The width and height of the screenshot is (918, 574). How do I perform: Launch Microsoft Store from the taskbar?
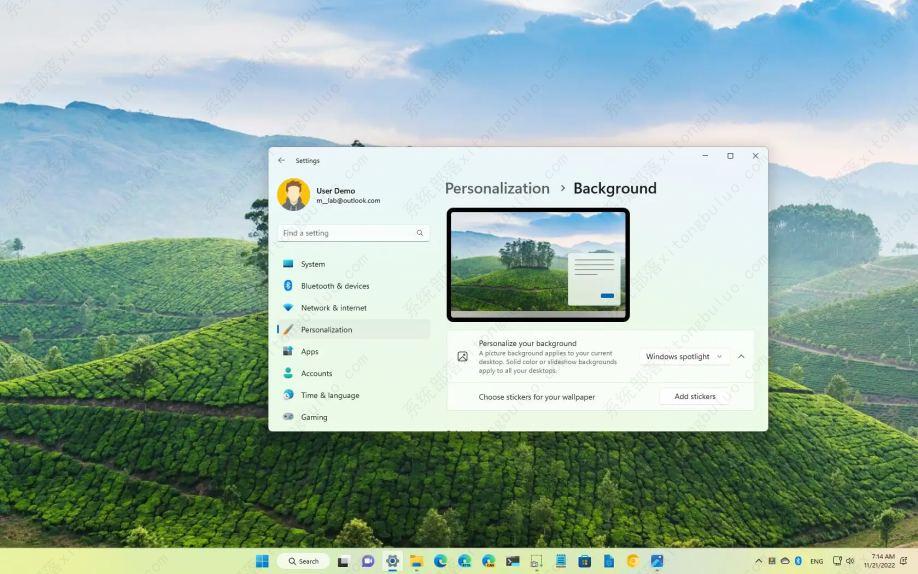[584, 561]
